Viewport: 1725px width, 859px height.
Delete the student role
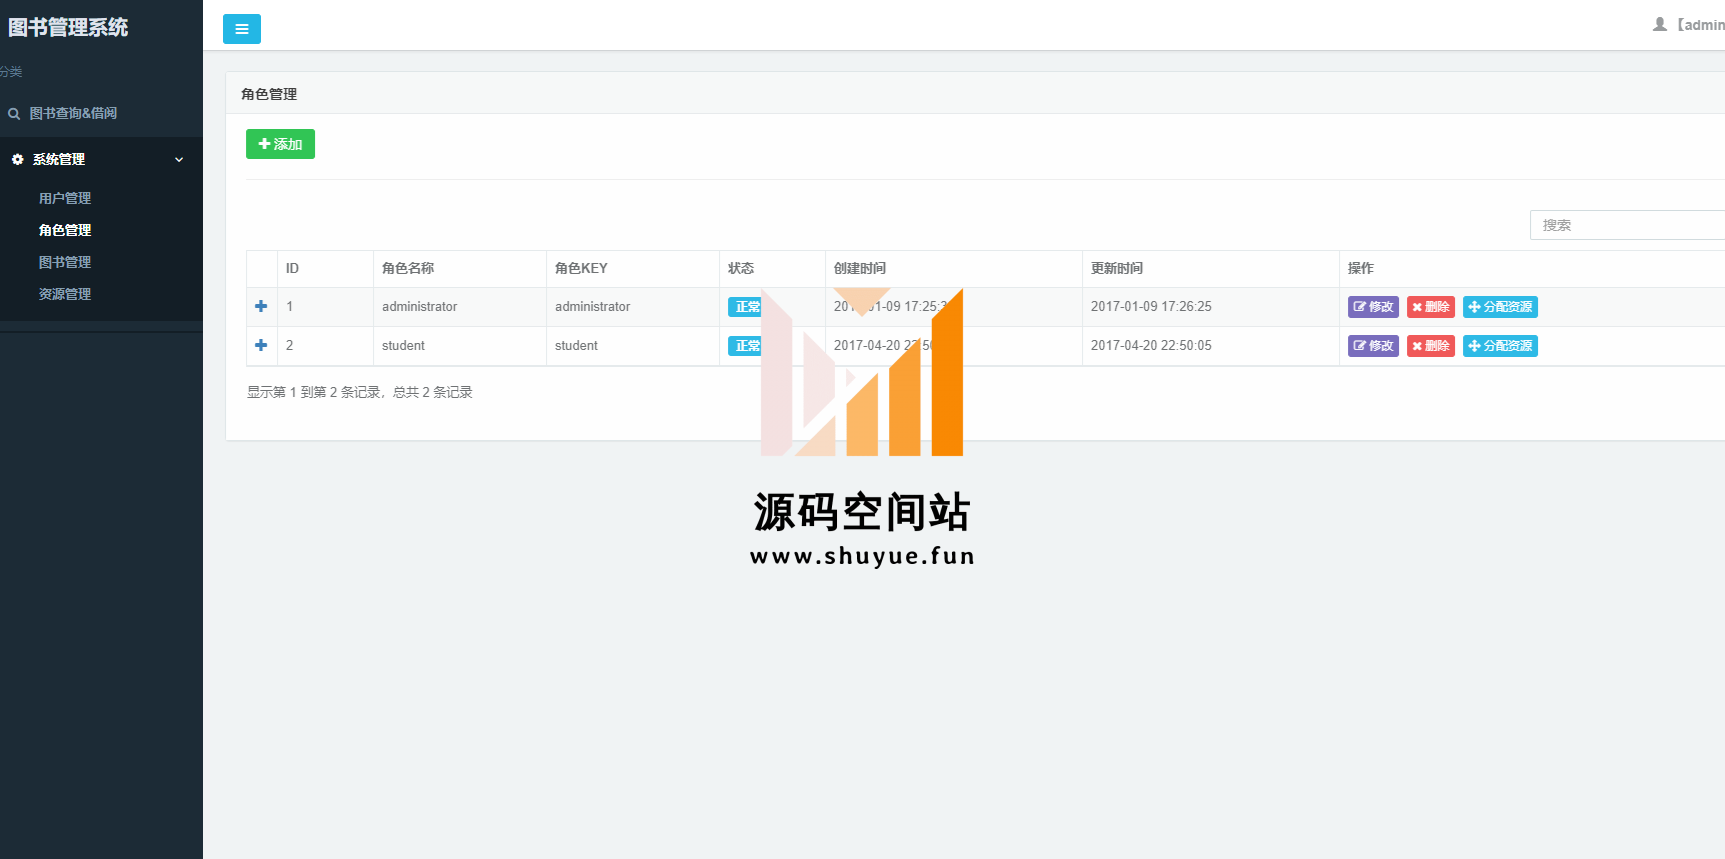[x=1430, y=346]
